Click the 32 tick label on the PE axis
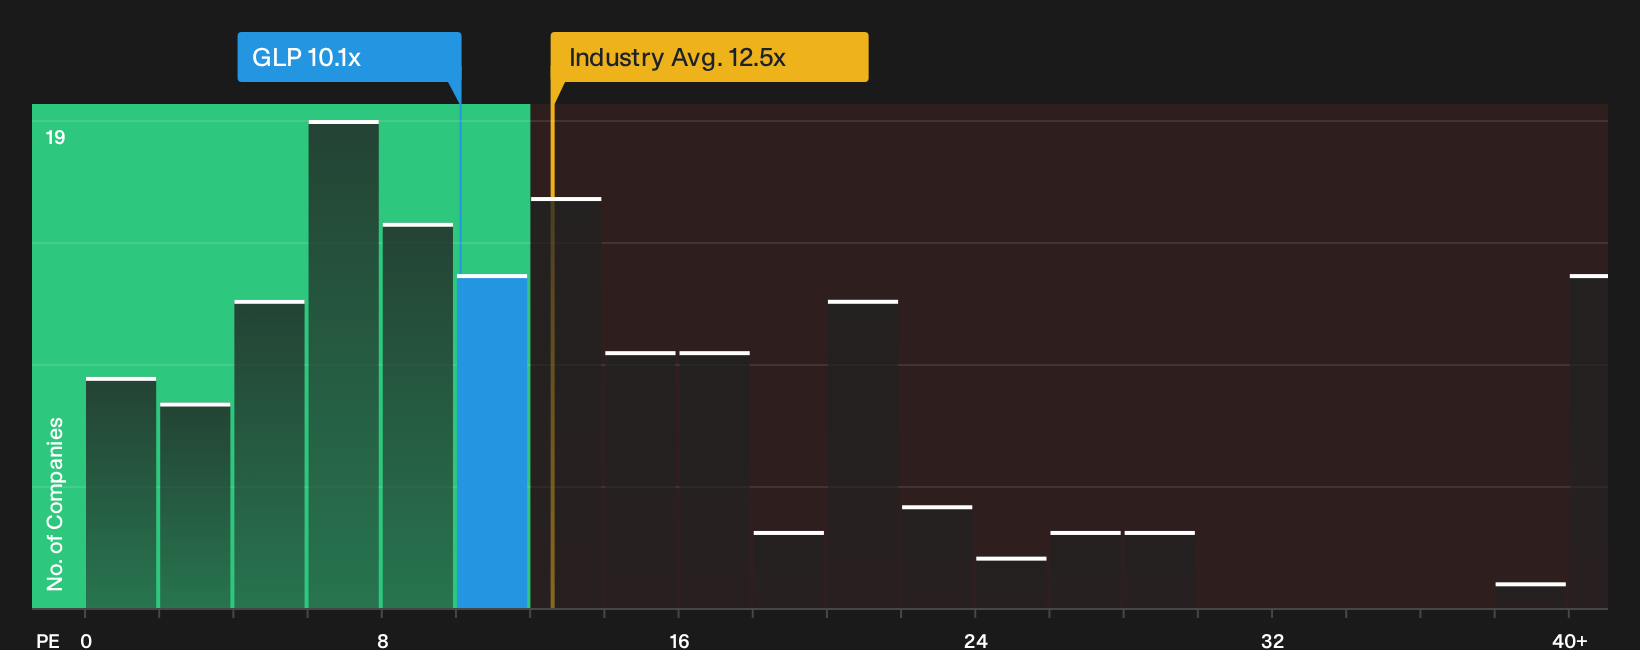 (x=1272, y=641)
